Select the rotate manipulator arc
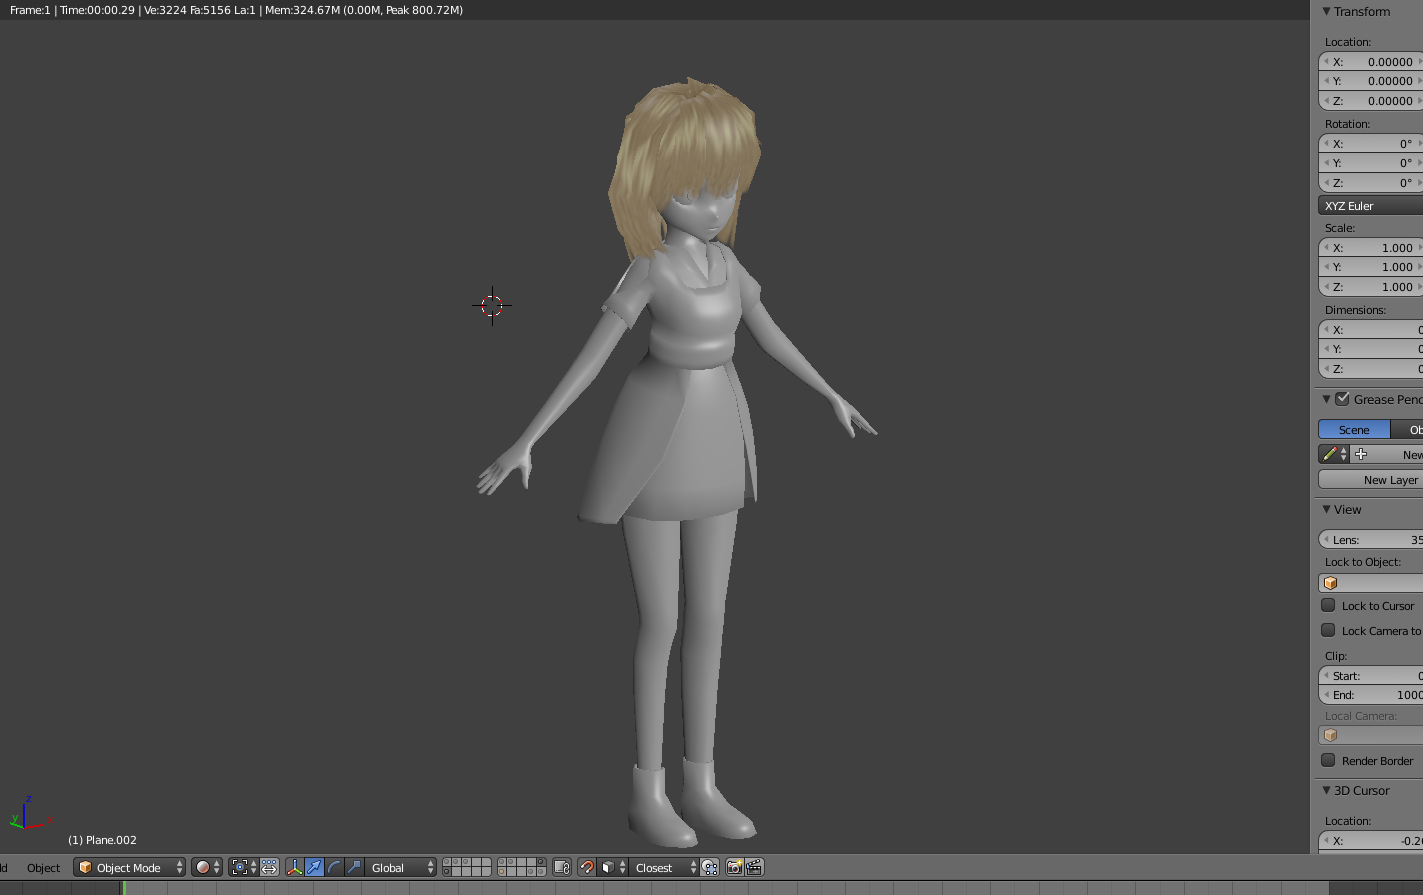Image resolution: width=1423 pixels, height=895 pixels. click(x=334, y=867)
